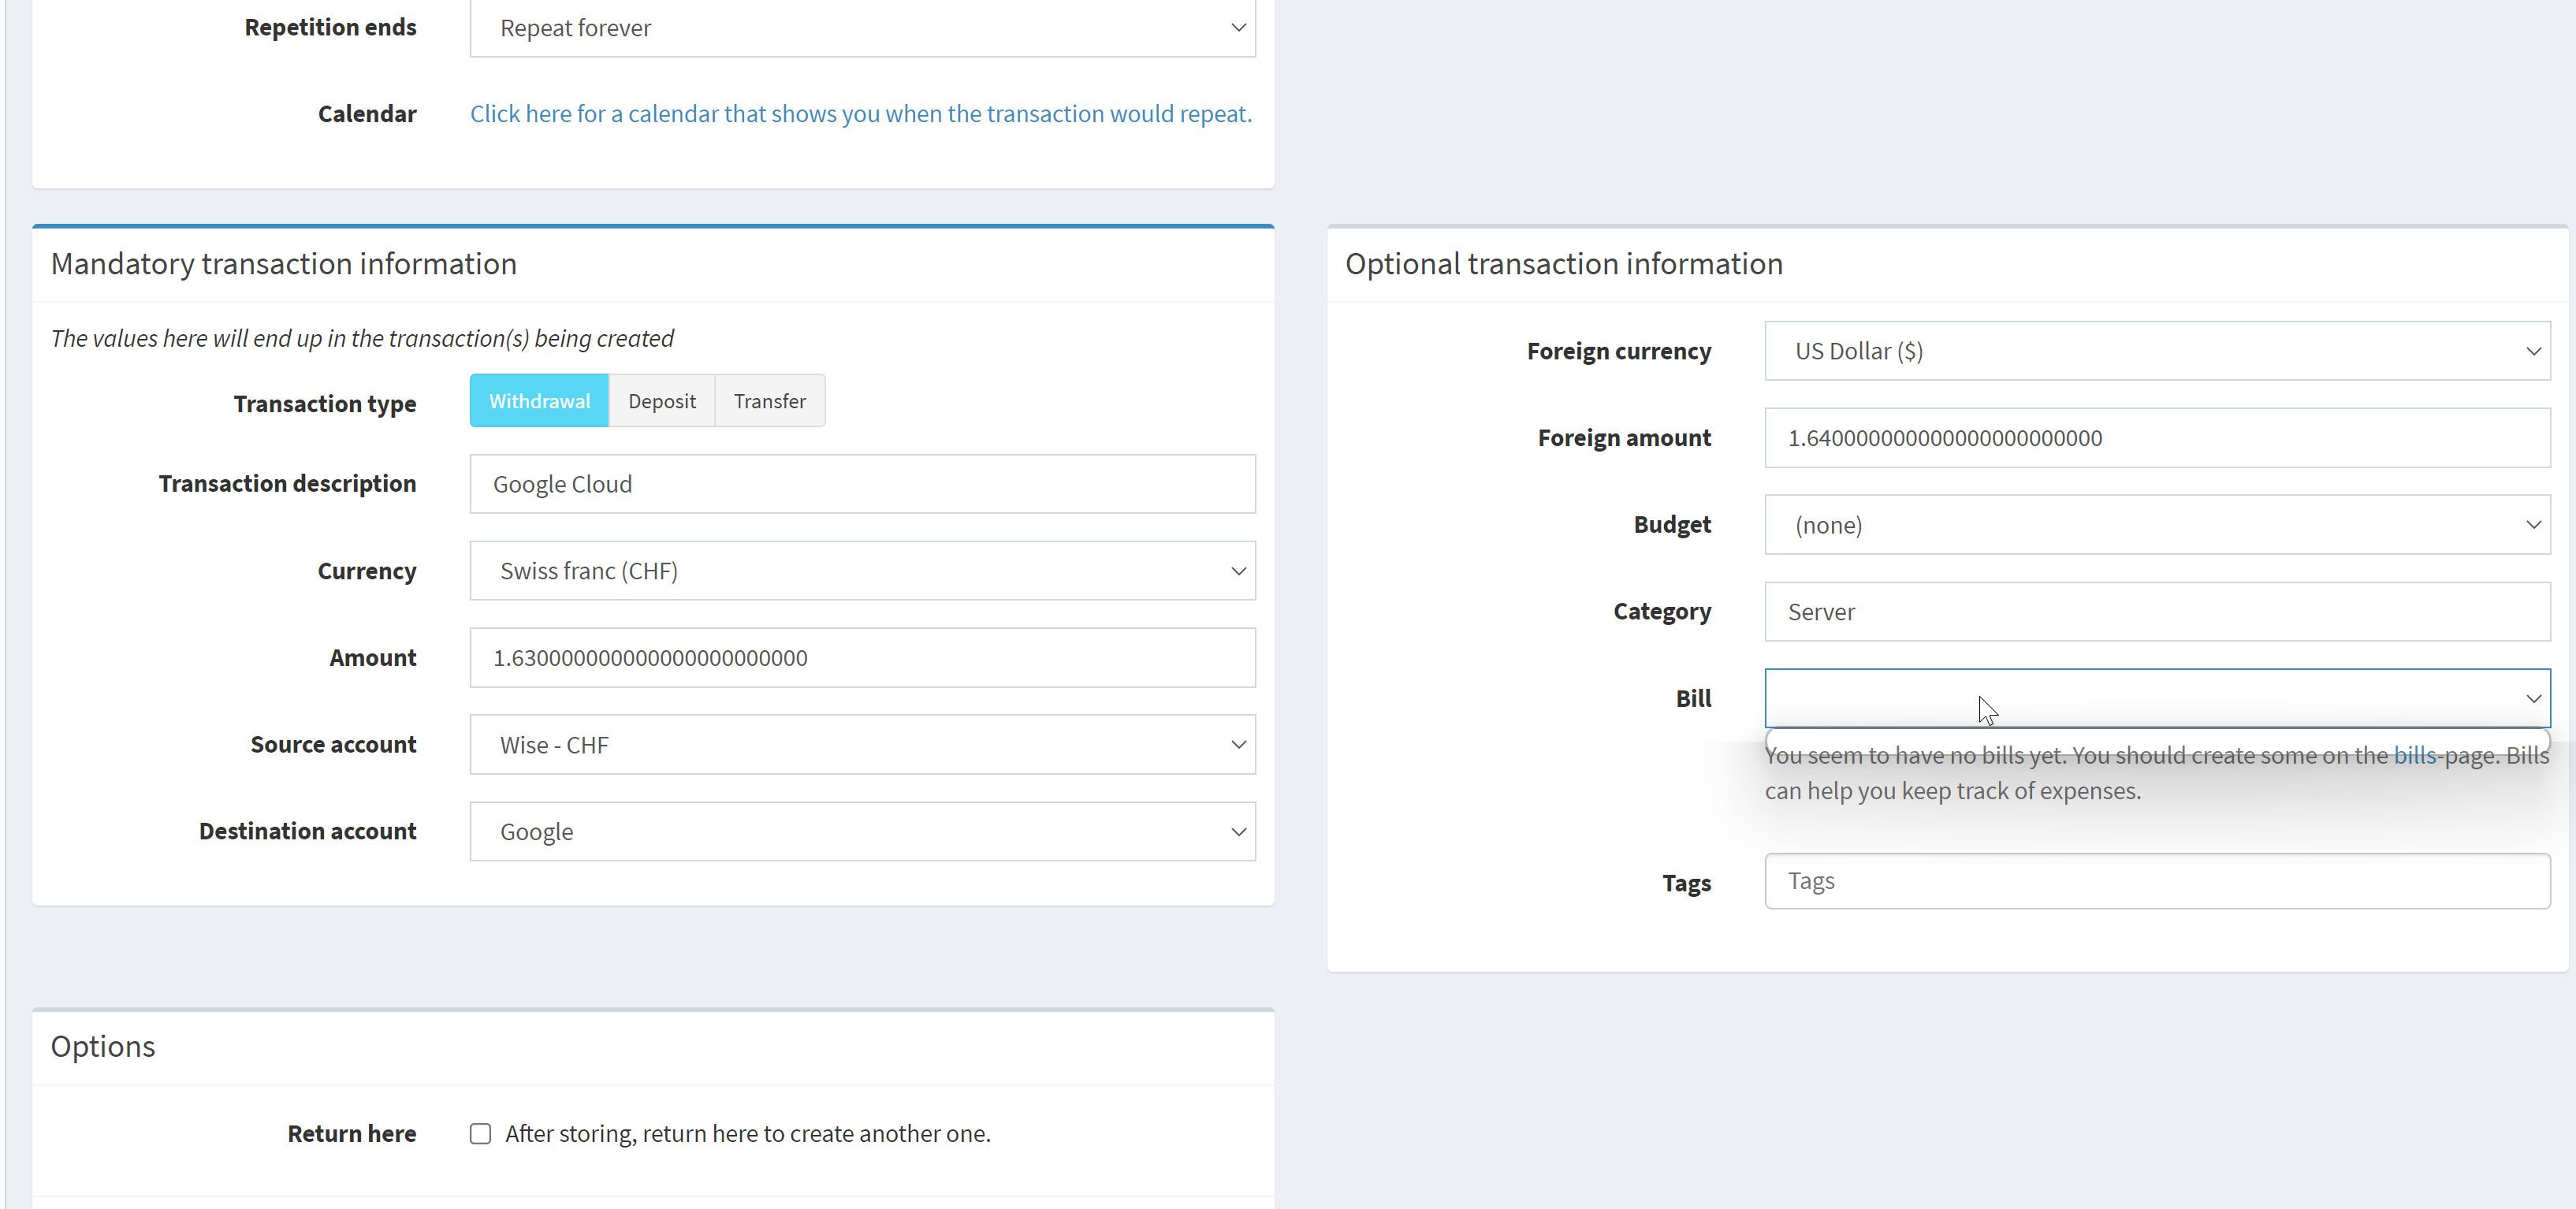Focus the Tags input field
The width and height of the screenshot is (2576, 1209).
[x=2157, y=880]
